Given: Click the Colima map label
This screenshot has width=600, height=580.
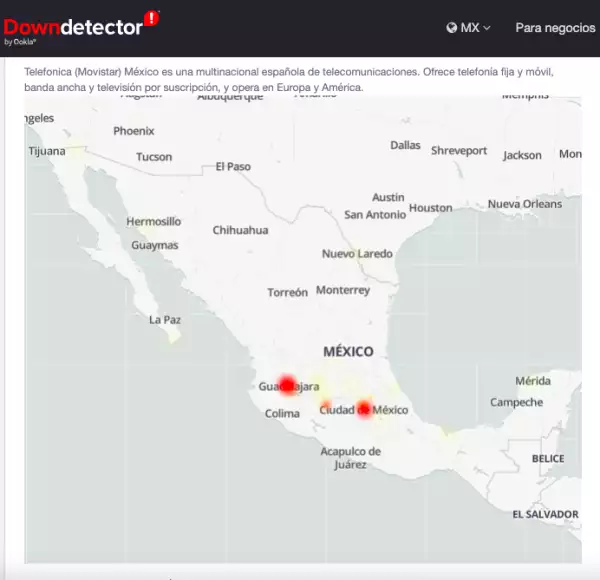Looking at the screenshot, I should click(282, 414).
